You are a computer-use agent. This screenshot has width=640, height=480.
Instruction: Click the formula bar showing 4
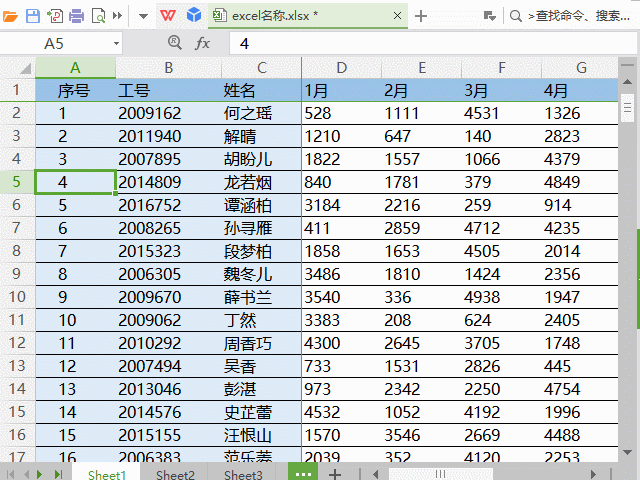pyautogui.click(x=433, y=44)
